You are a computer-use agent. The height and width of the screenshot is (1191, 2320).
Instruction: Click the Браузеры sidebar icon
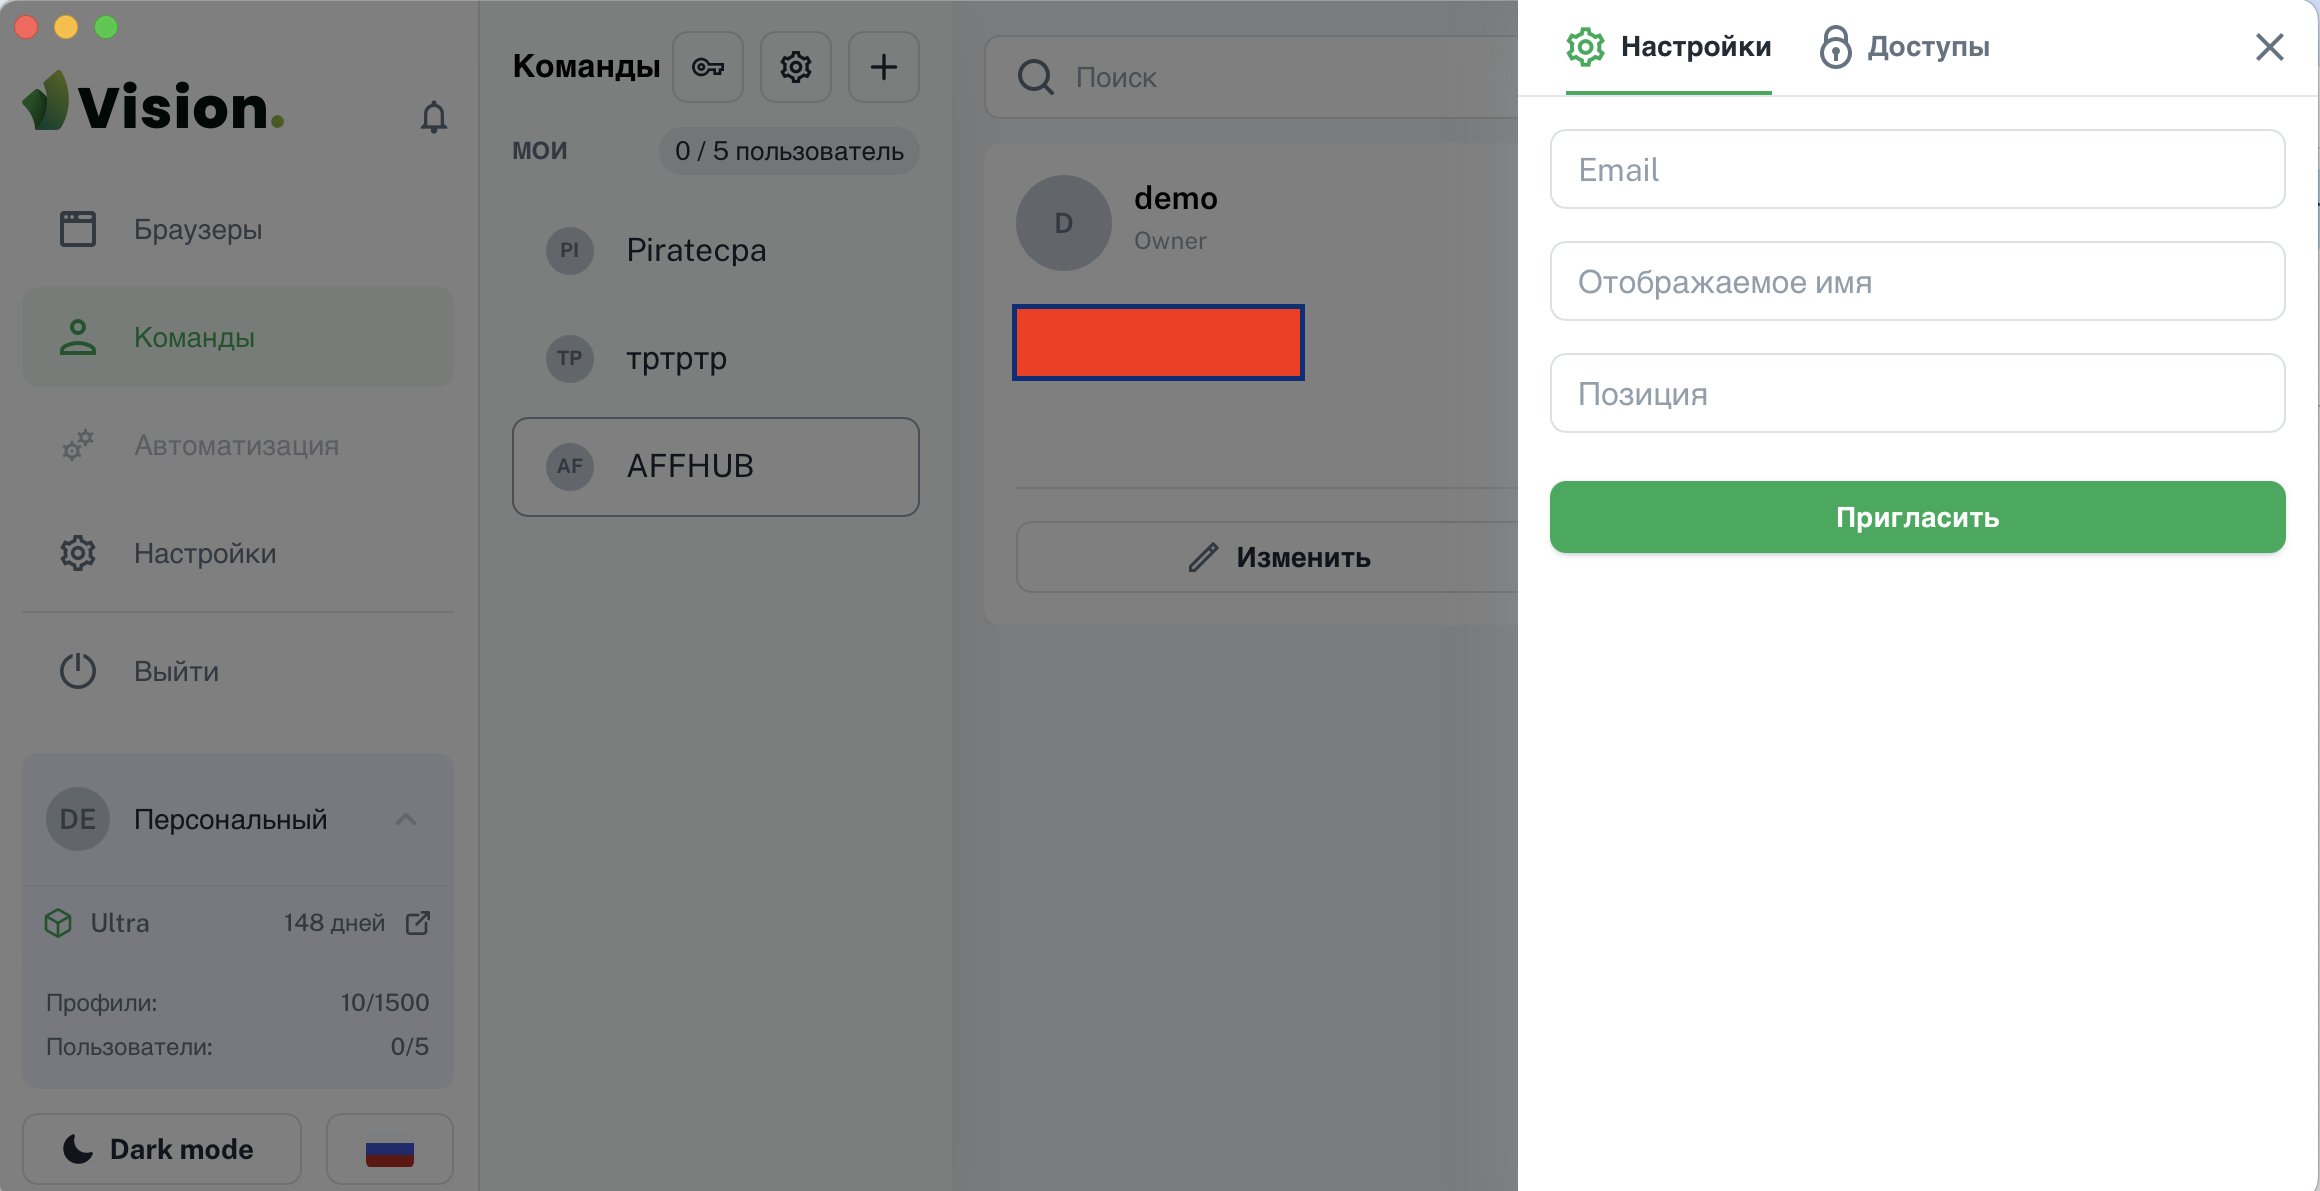(x=78, y=229)
